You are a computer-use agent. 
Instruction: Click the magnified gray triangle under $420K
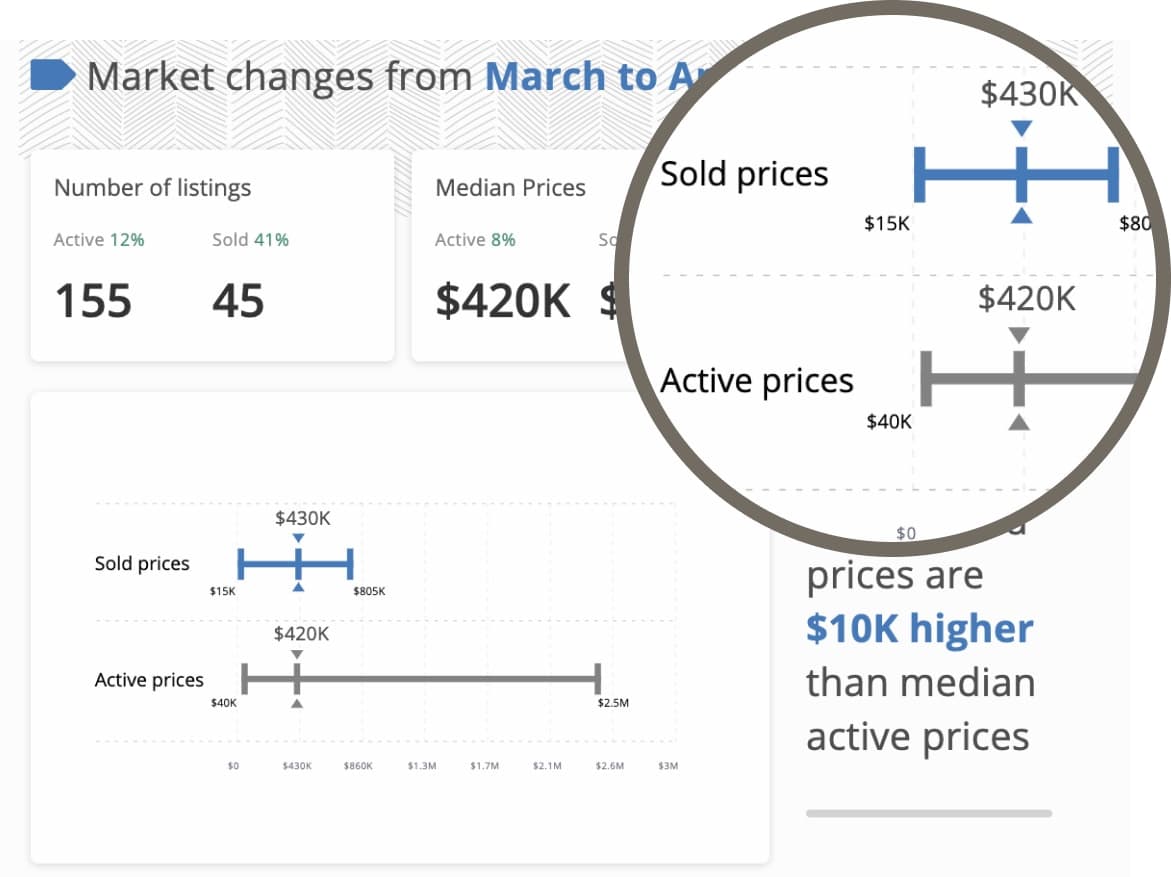[1018, 335]
